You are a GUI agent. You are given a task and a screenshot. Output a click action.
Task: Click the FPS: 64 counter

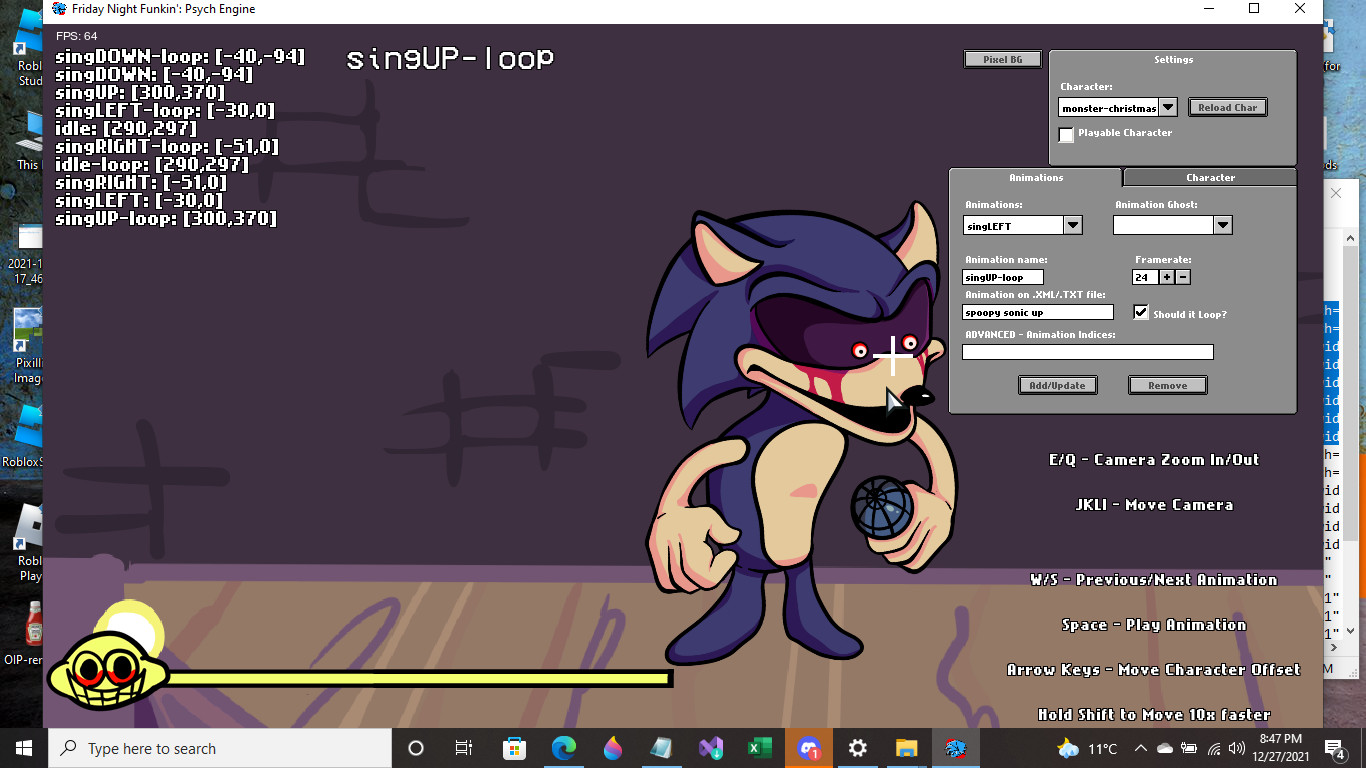(77, 36)
